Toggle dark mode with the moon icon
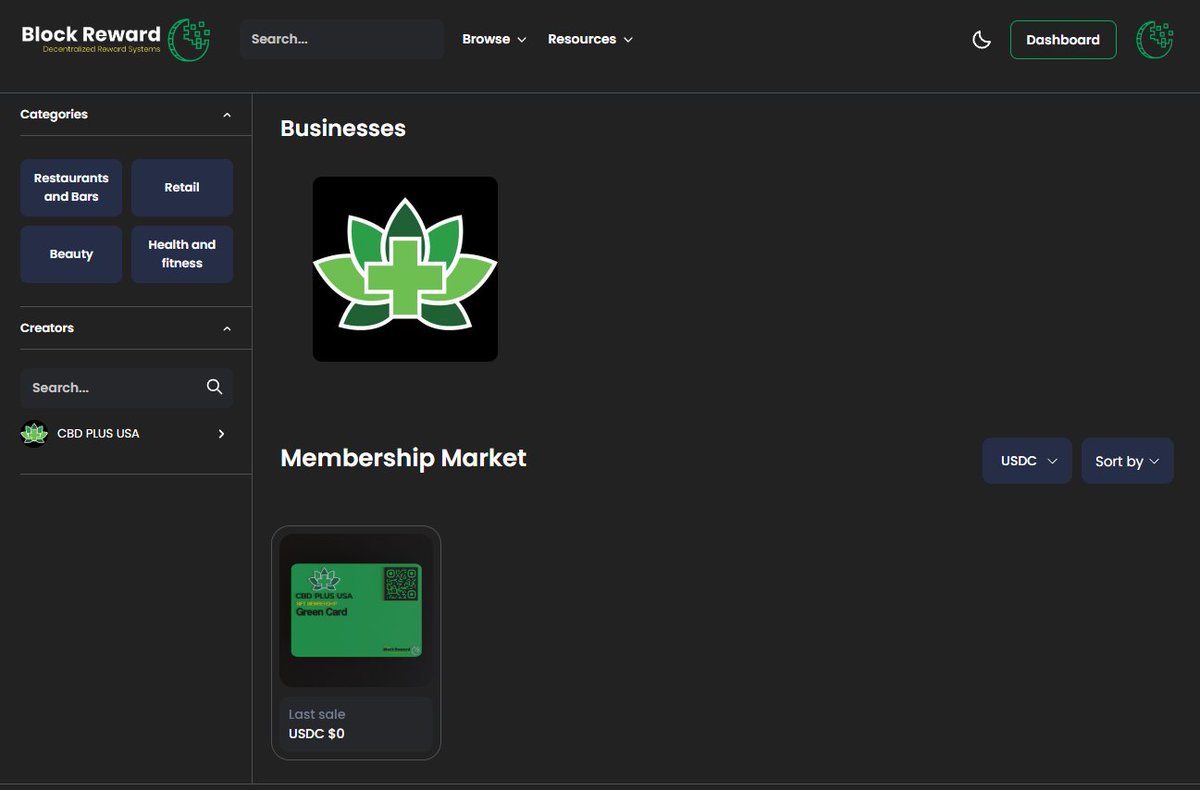Viewport: 1200px width, 790px height. coord(981,39)
